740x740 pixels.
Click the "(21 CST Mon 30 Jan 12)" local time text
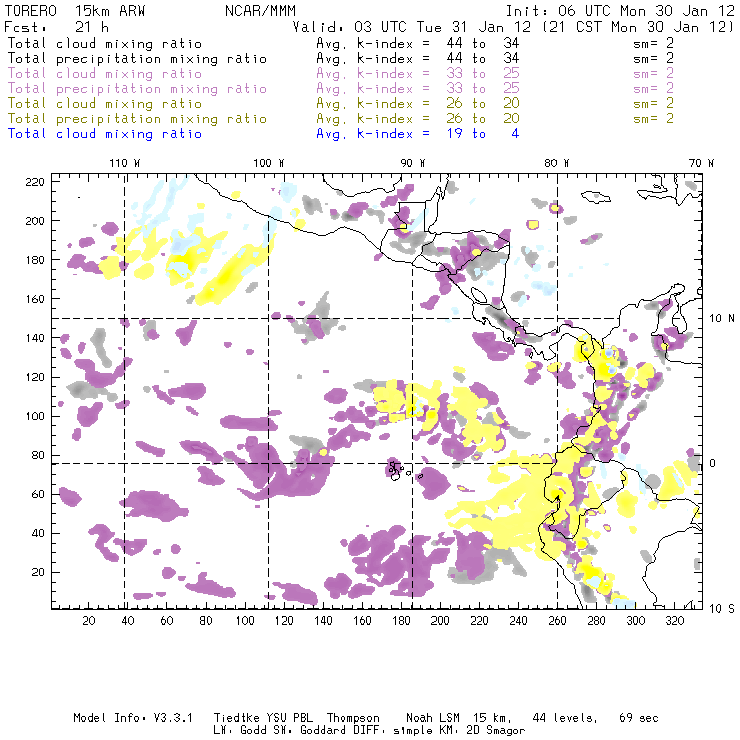point(638,27)
